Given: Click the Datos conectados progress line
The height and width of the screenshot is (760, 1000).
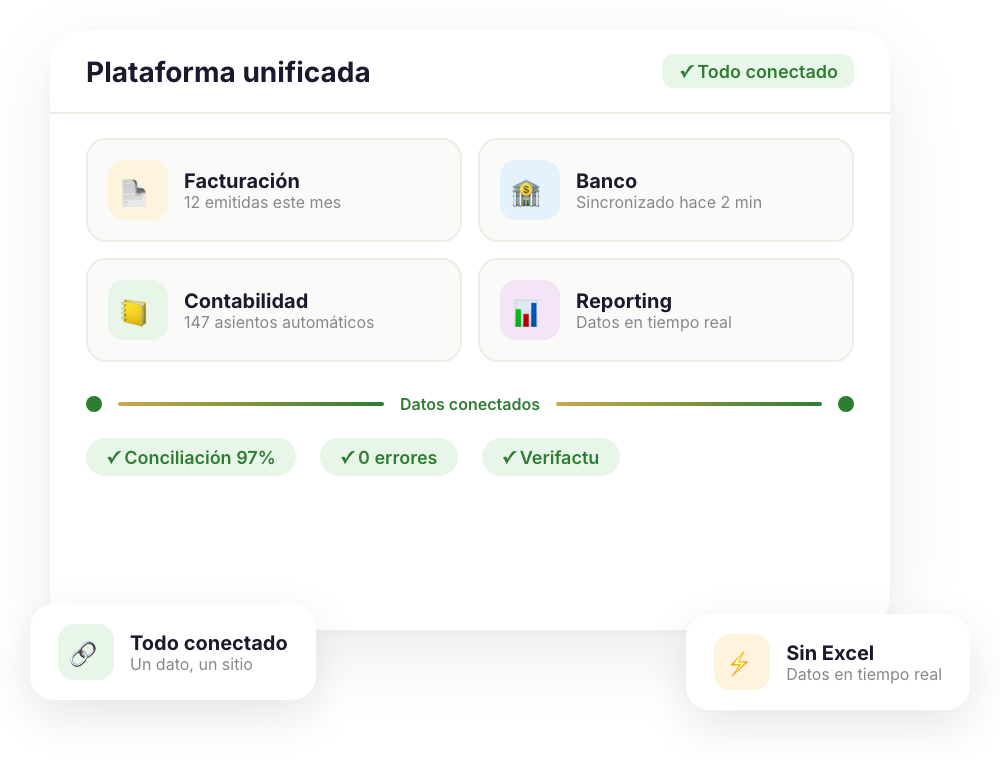Looking at the screenshot, I should [x=470, y=404].
